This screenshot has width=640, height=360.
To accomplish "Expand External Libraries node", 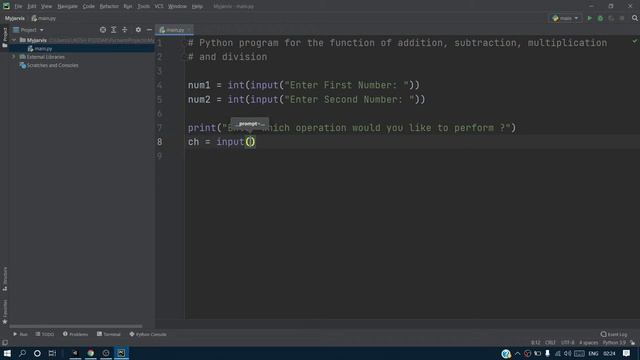I will pyautogui.click(x=14, y=57).
